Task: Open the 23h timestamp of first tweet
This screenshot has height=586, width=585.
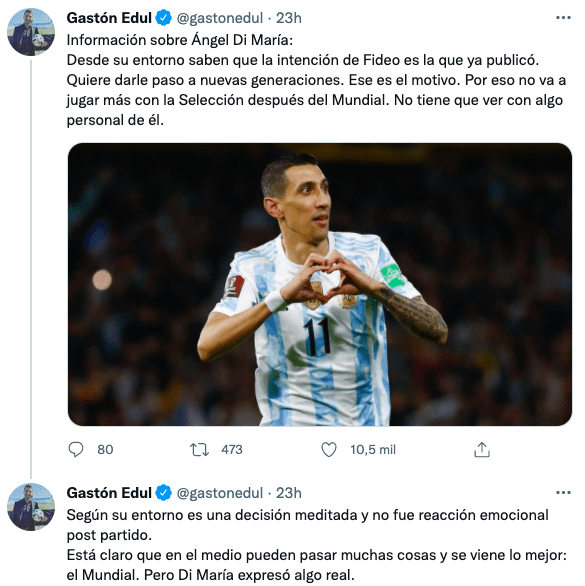Action: (289, 18)
